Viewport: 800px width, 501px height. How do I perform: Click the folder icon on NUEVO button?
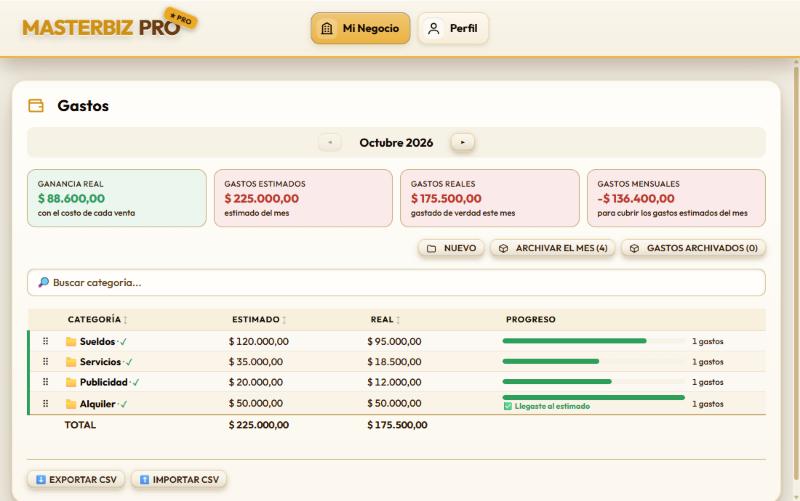click(432, 248)
